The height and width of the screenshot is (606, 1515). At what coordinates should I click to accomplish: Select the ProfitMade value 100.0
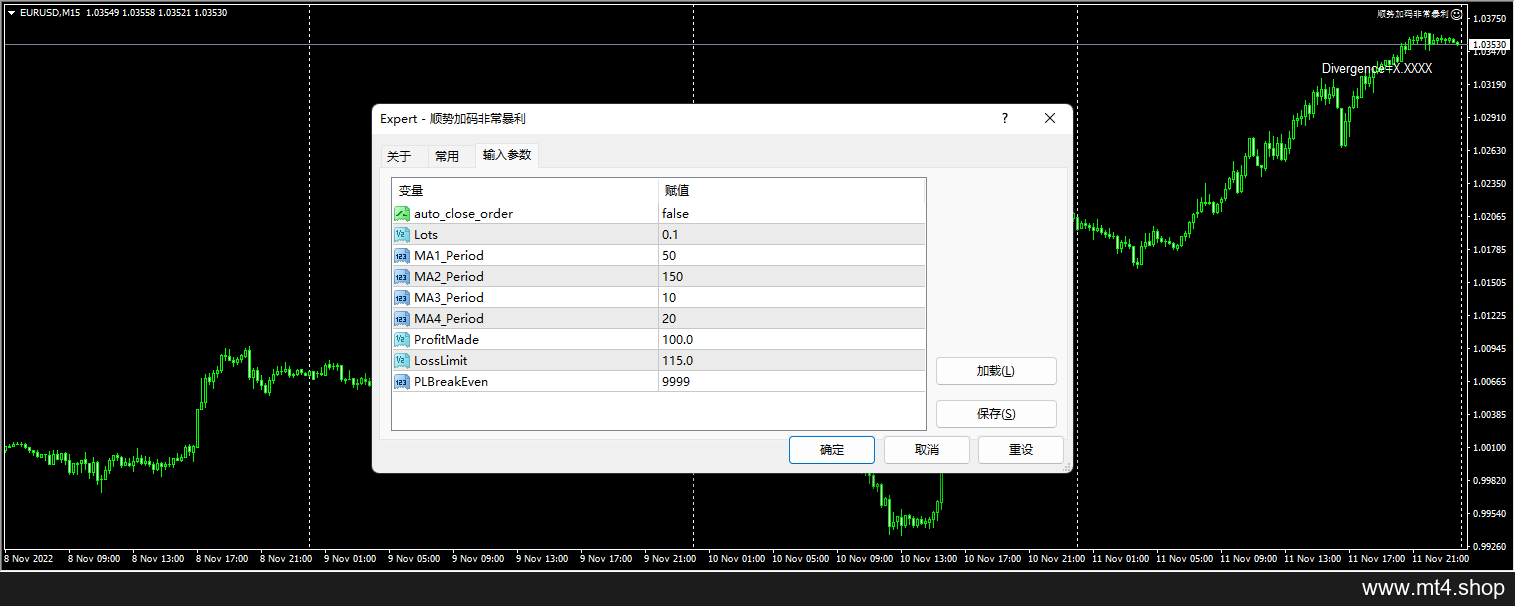(792, 339)
